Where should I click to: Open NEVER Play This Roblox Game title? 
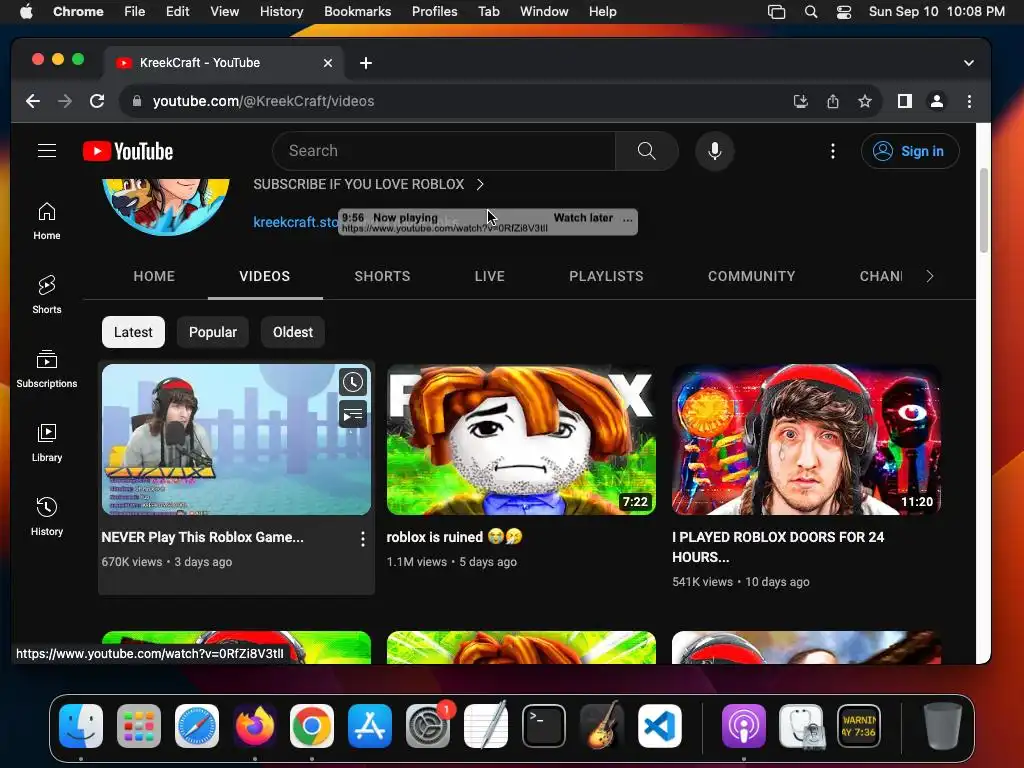pyautogui.click(x=202, y=537)
